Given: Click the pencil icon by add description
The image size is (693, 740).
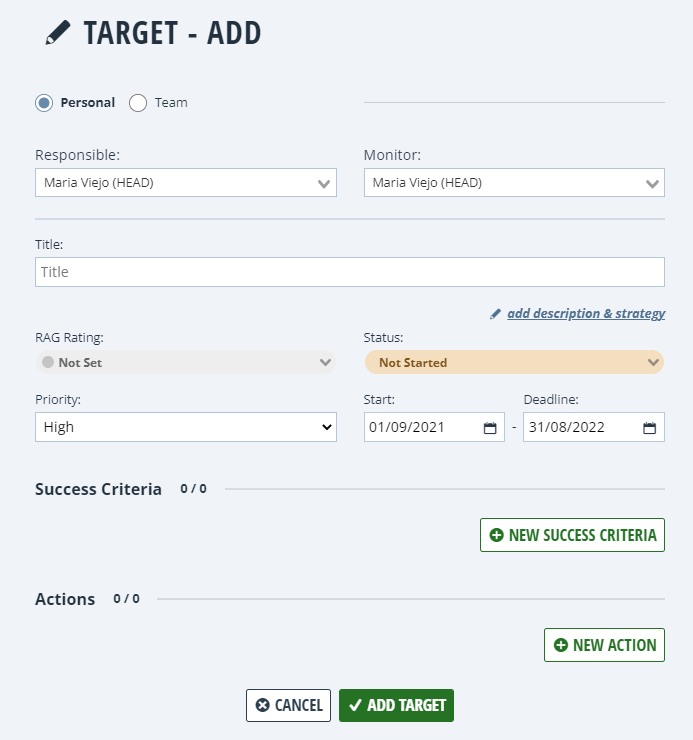Looking at the screenshot, I should coord(495,314).
